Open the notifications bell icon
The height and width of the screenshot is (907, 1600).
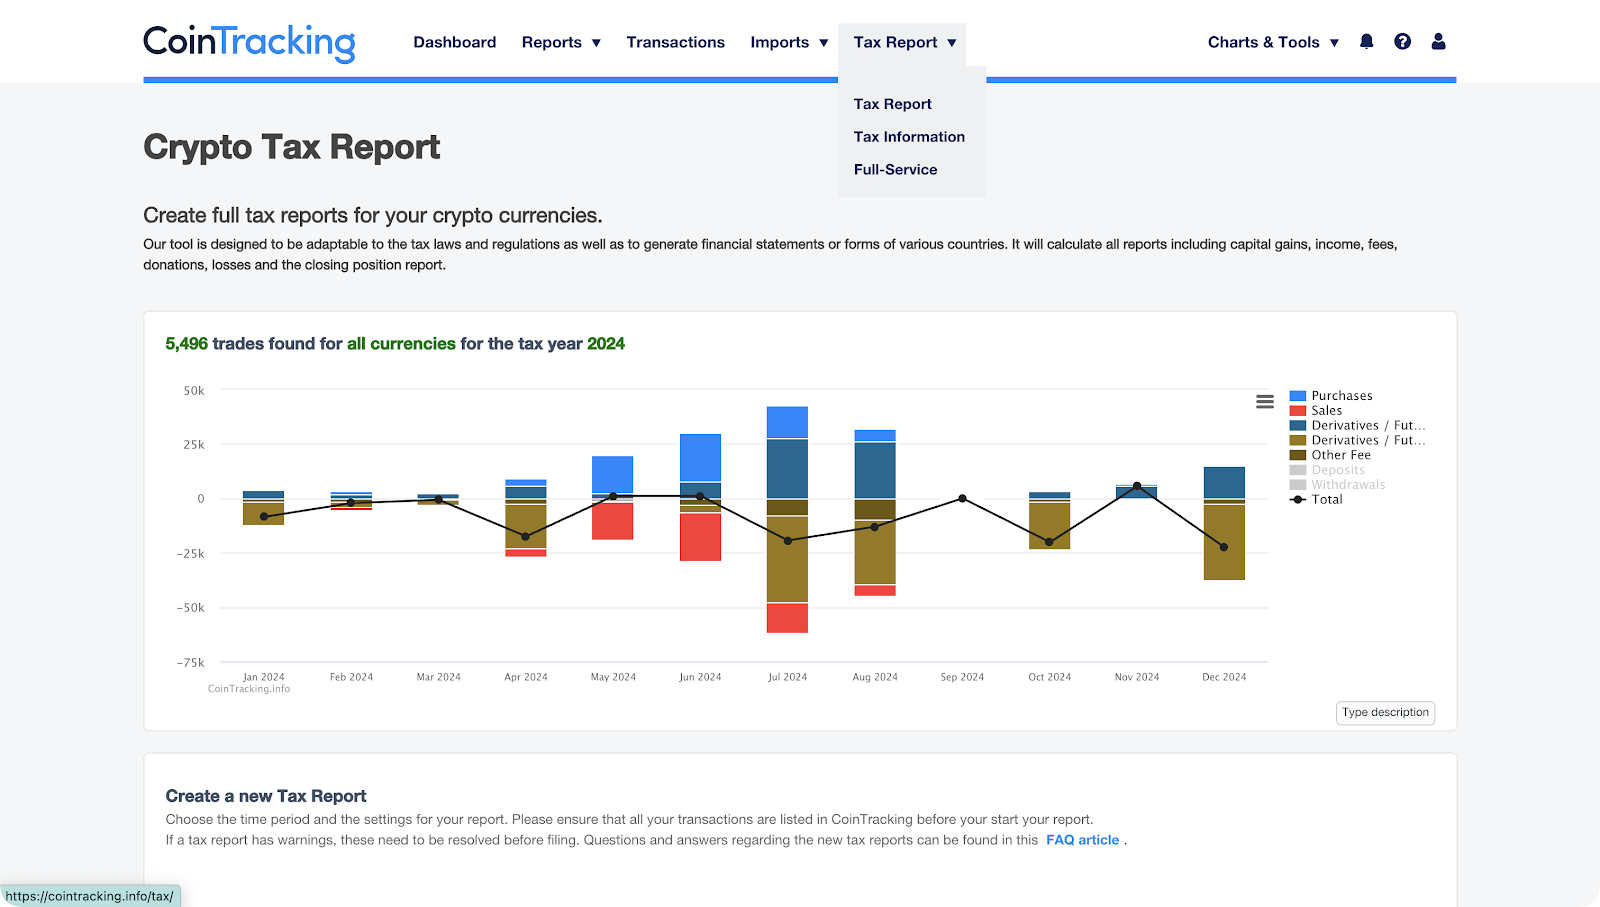point(1366,41)
